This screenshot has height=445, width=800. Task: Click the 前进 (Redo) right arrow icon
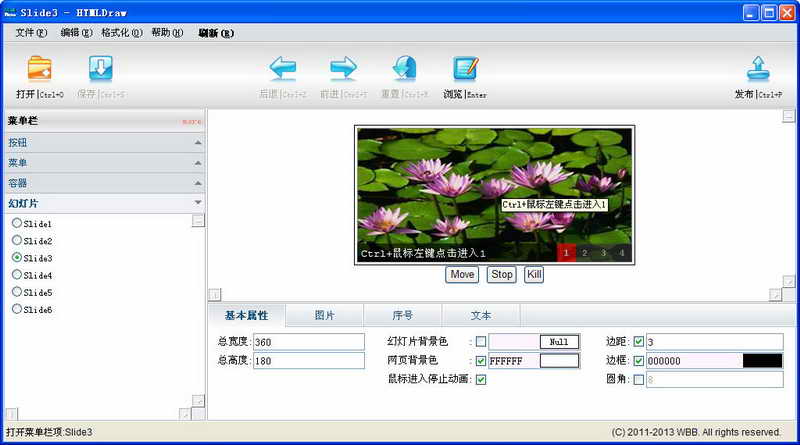pos(343,69)
